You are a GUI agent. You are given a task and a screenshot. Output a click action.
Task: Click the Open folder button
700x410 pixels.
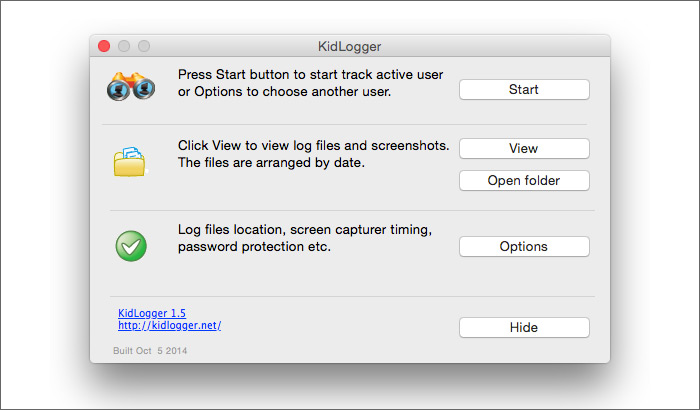point(524,181)
